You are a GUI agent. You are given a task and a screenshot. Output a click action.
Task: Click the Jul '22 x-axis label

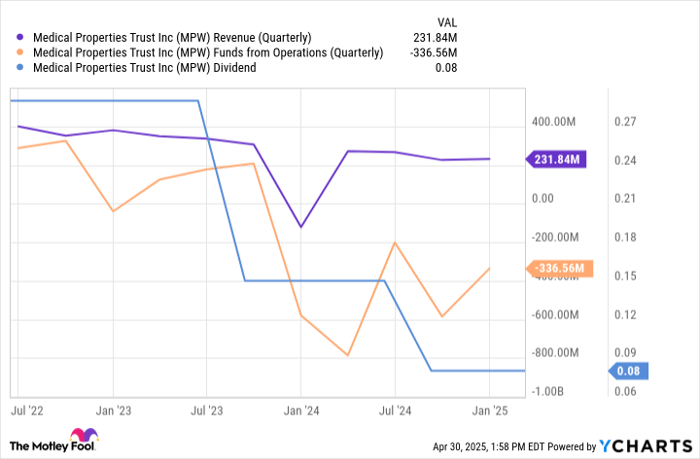(27, 411)
